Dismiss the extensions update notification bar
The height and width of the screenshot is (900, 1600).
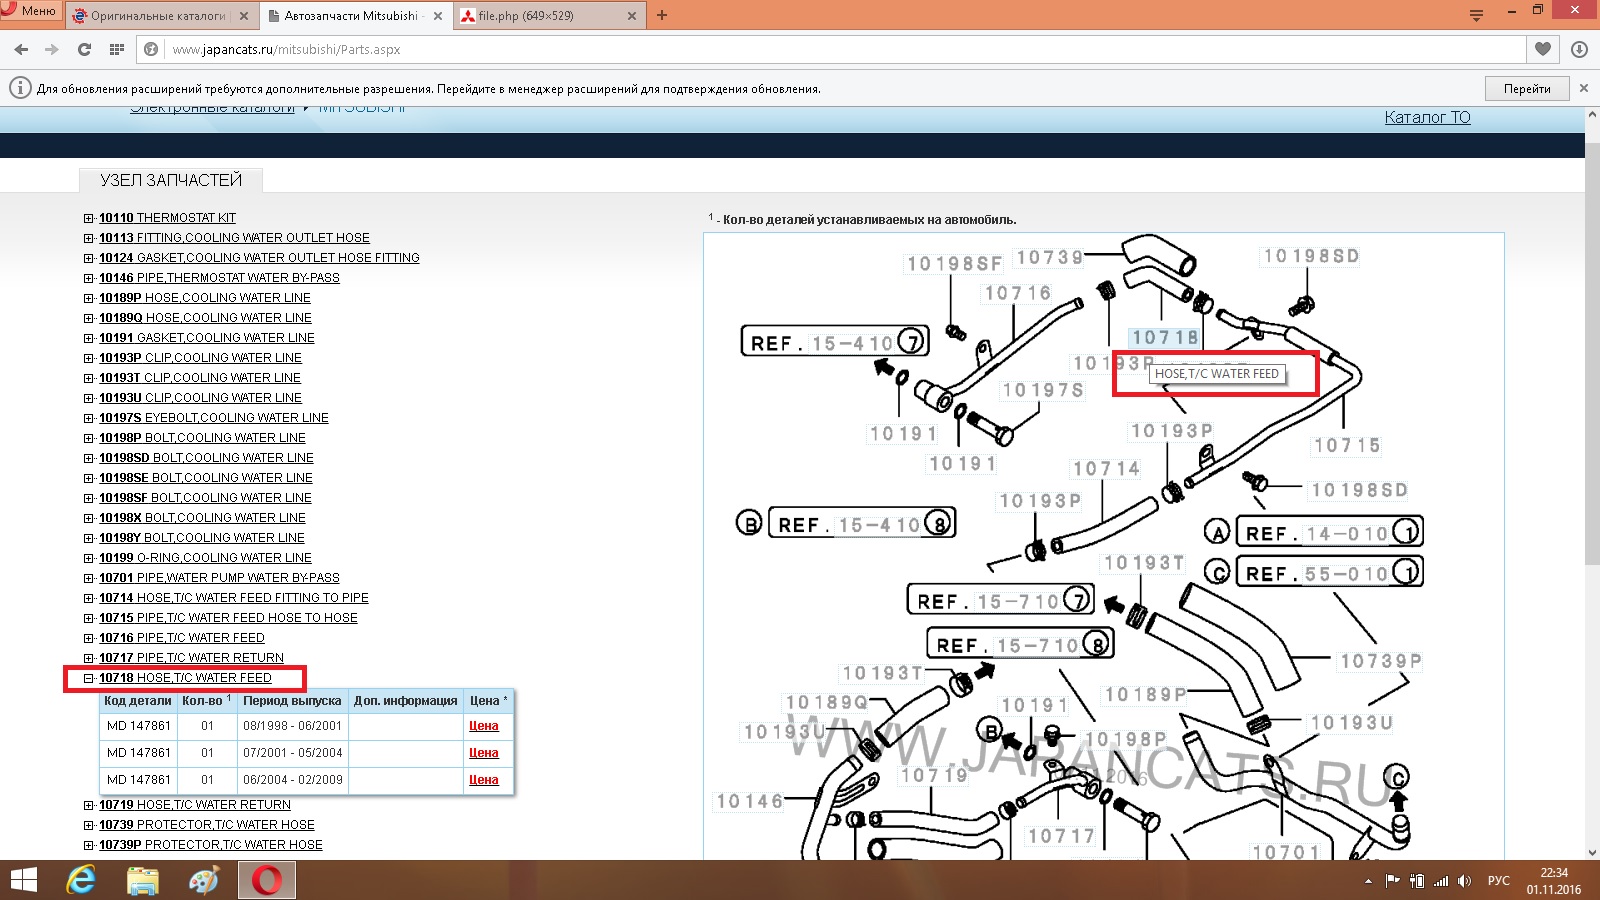click(x=1584, y=88)
